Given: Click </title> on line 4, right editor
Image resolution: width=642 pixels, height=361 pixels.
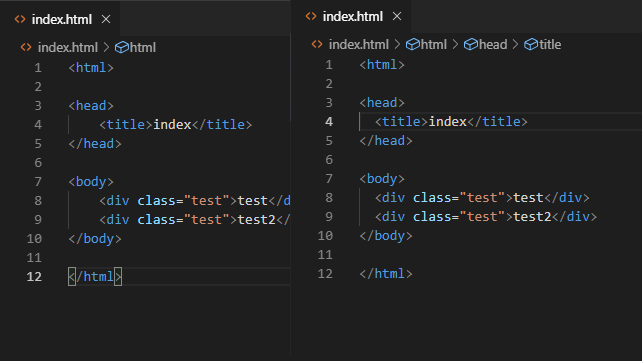Looking at the screenshot, I should [x=497, y=122].
